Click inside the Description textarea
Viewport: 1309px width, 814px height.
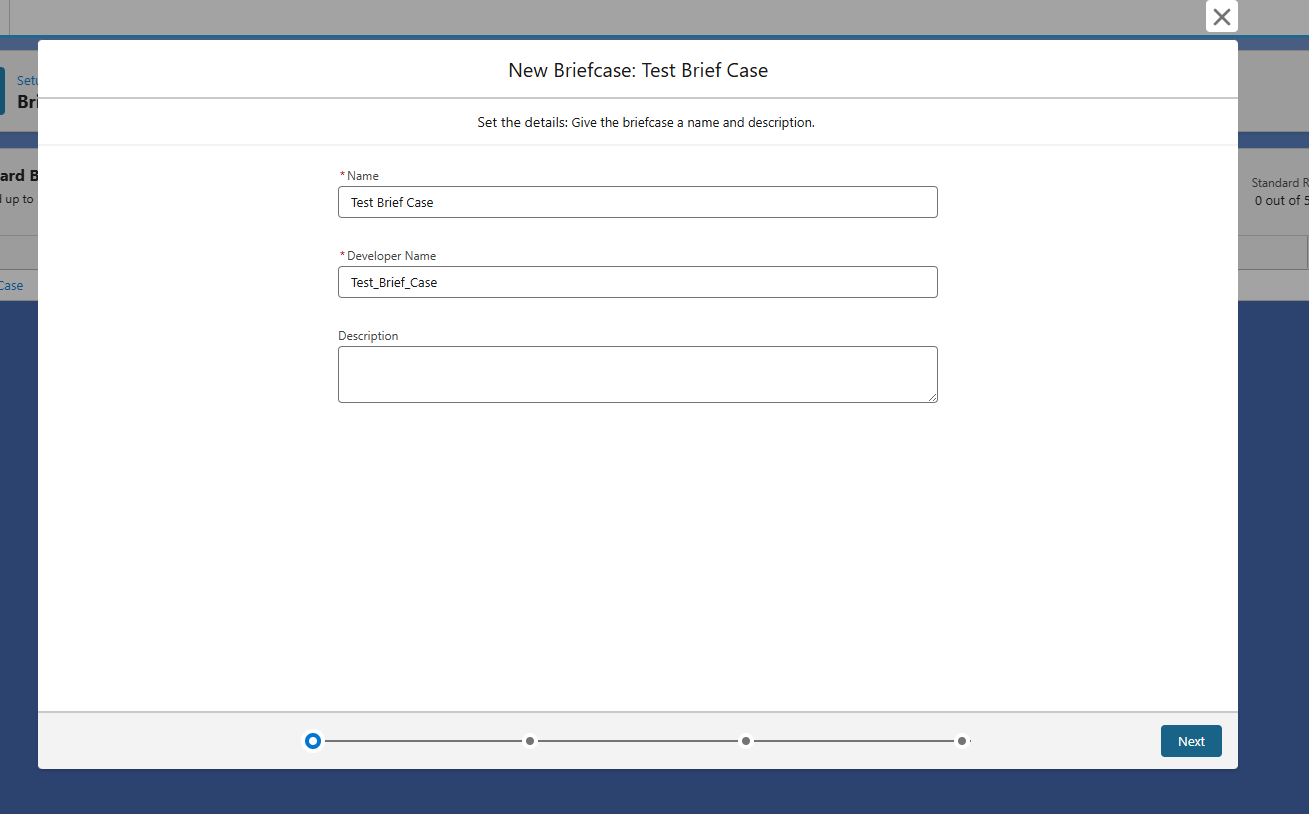[637, 374]
